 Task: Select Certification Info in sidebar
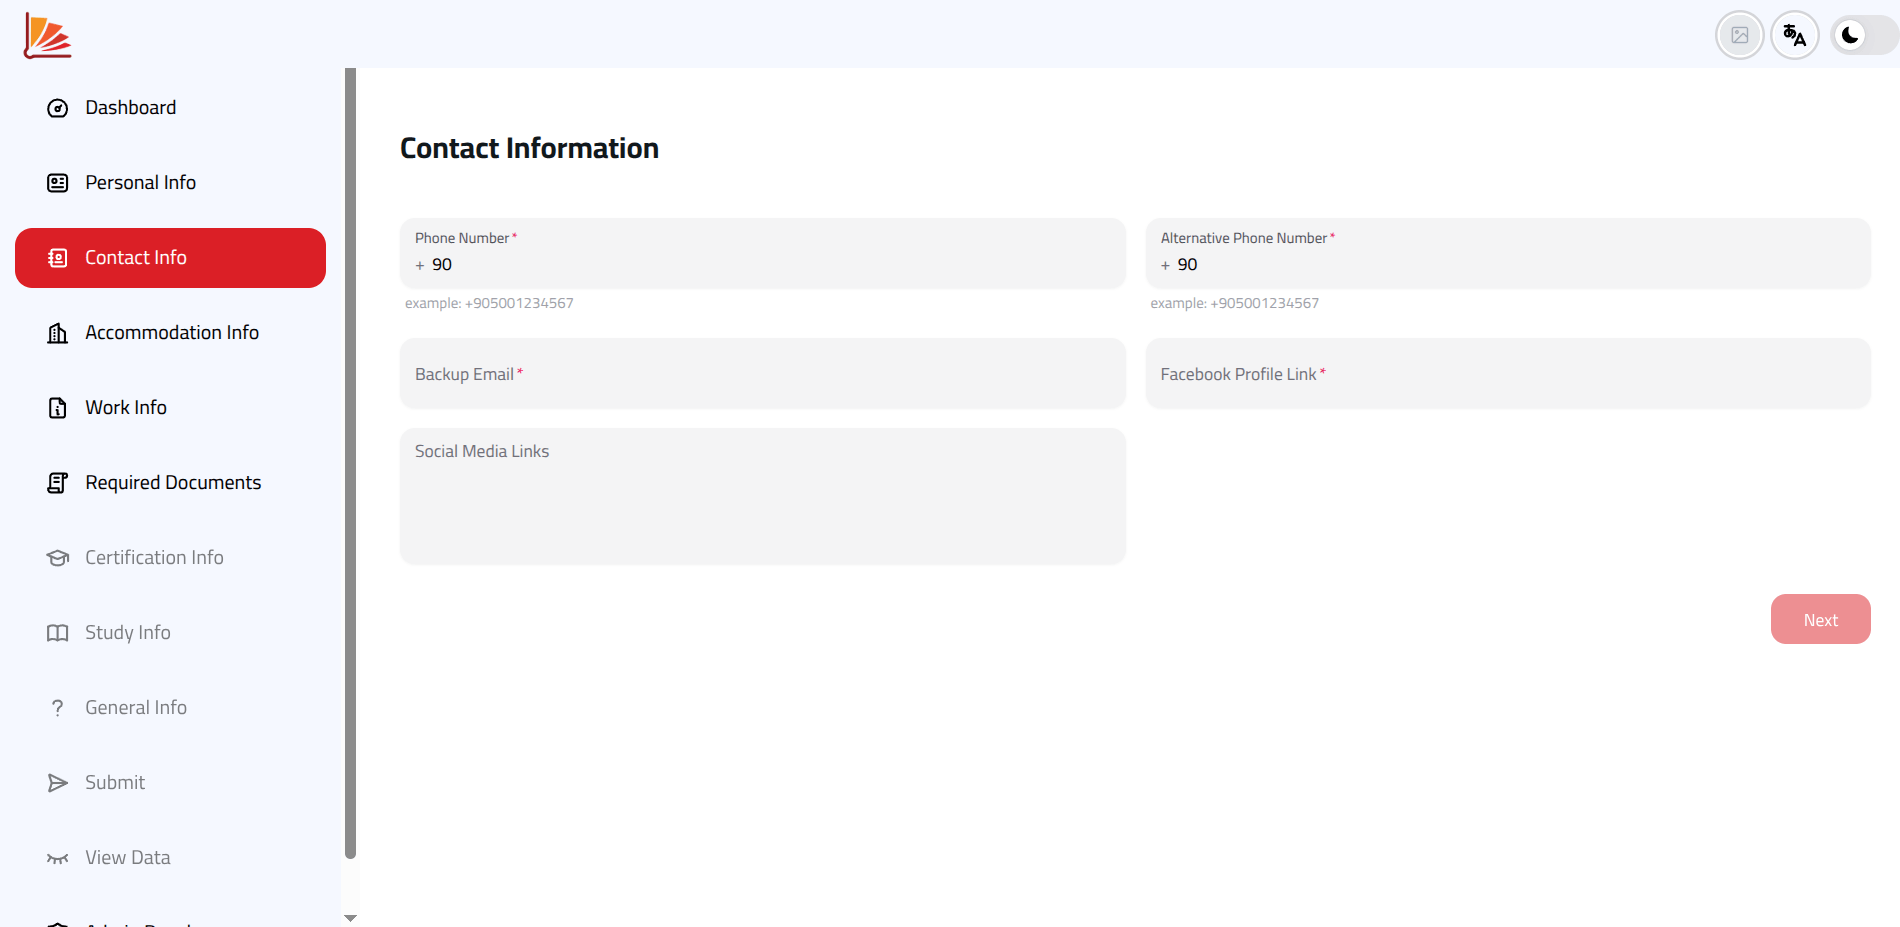tap(170, 558)
